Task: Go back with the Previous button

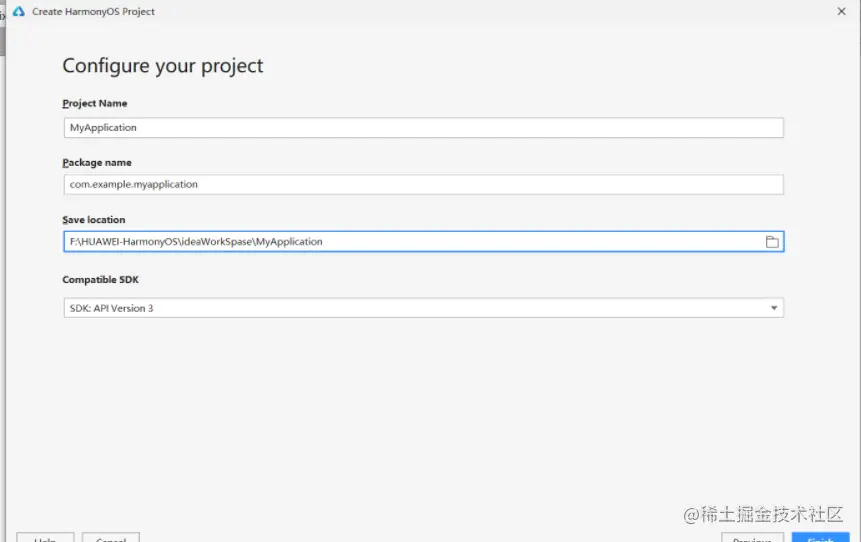Action: pos(752,538)
